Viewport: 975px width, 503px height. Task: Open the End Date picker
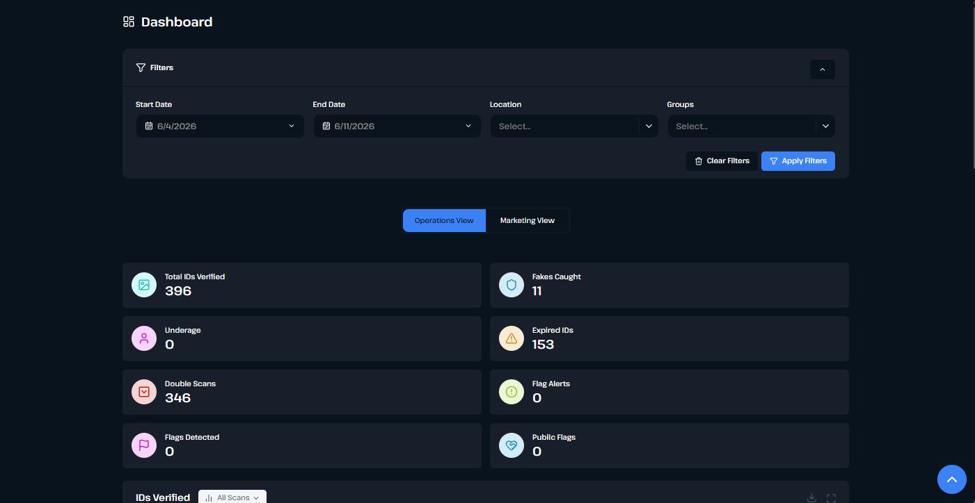[x=397, y=126]
